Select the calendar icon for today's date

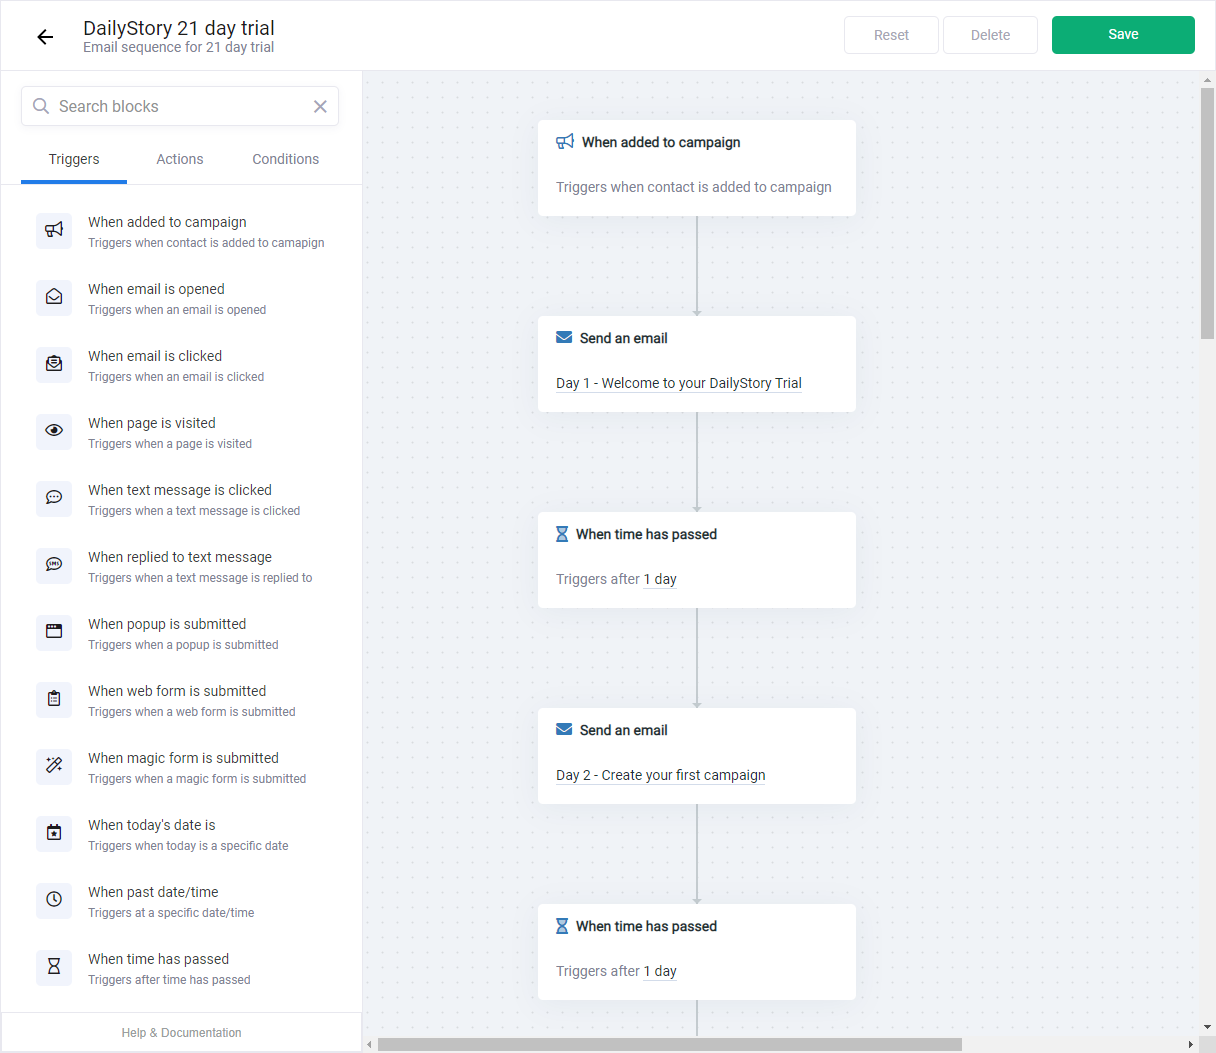54,834
